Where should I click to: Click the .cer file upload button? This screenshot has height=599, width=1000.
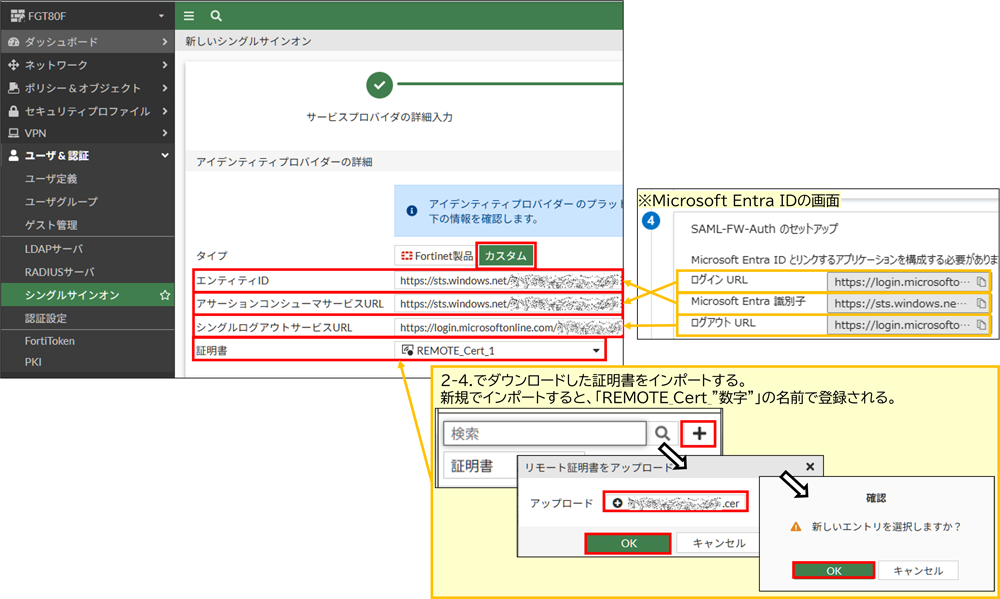[x=675, y=503]
